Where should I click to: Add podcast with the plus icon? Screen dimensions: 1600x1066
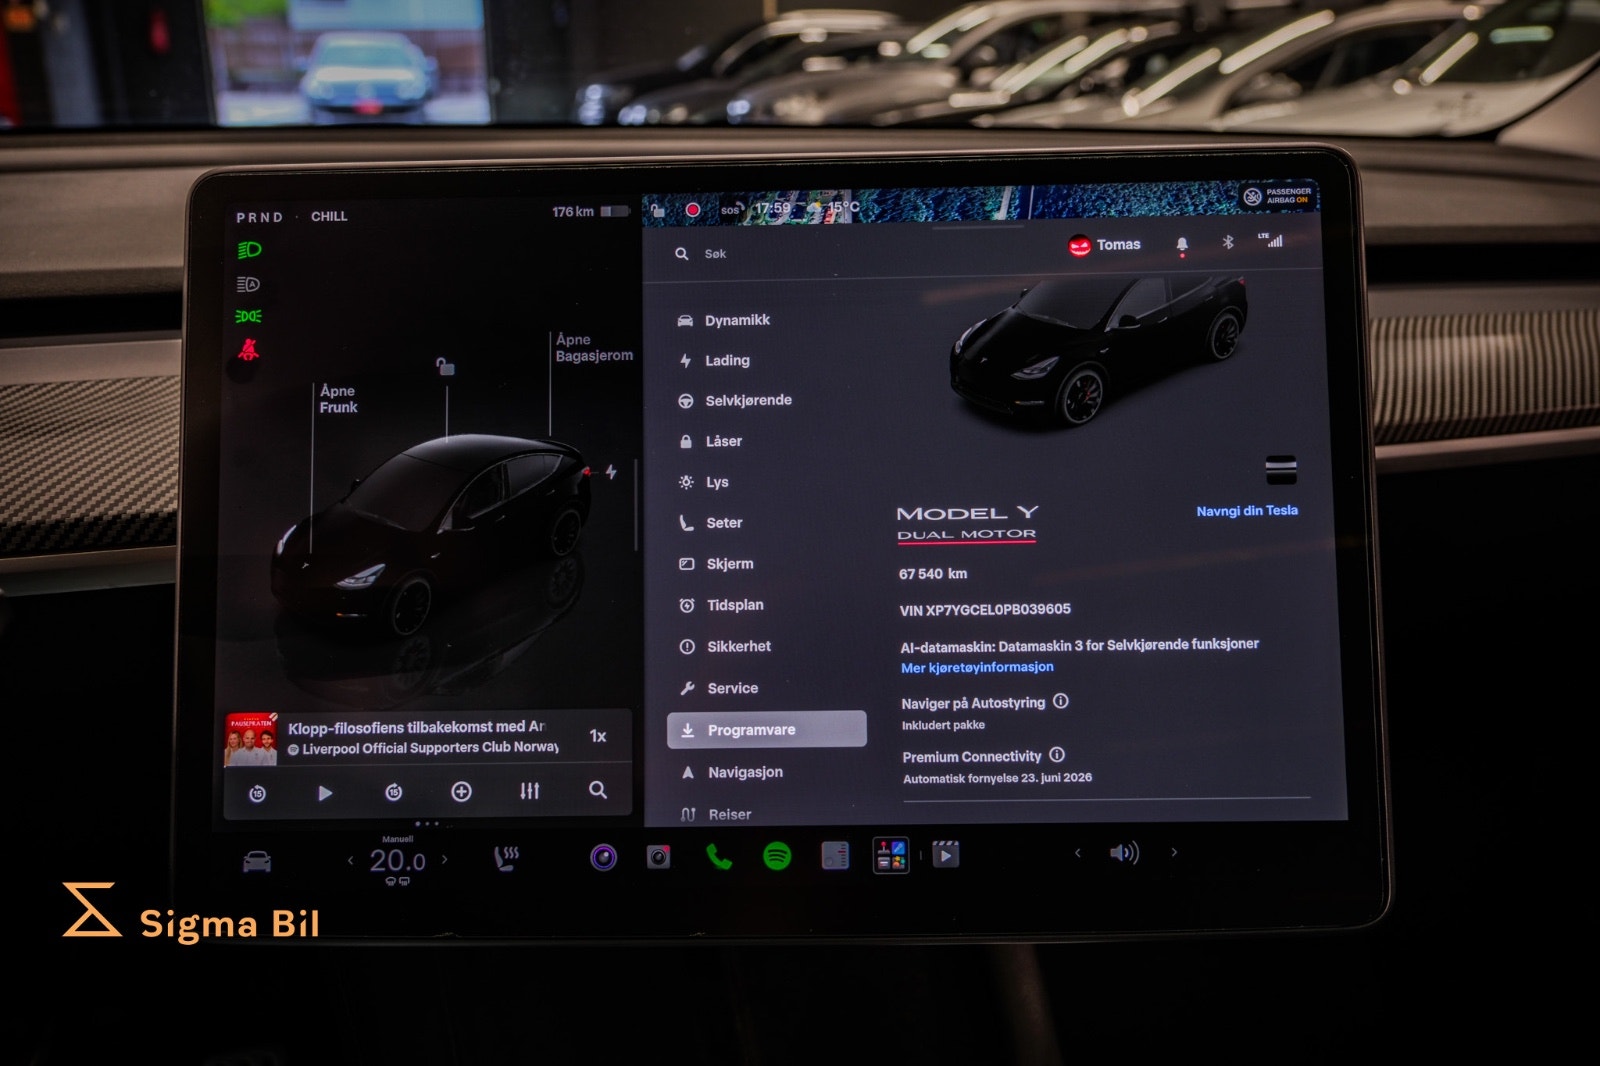pyautogui.click(x=461, y=792)
